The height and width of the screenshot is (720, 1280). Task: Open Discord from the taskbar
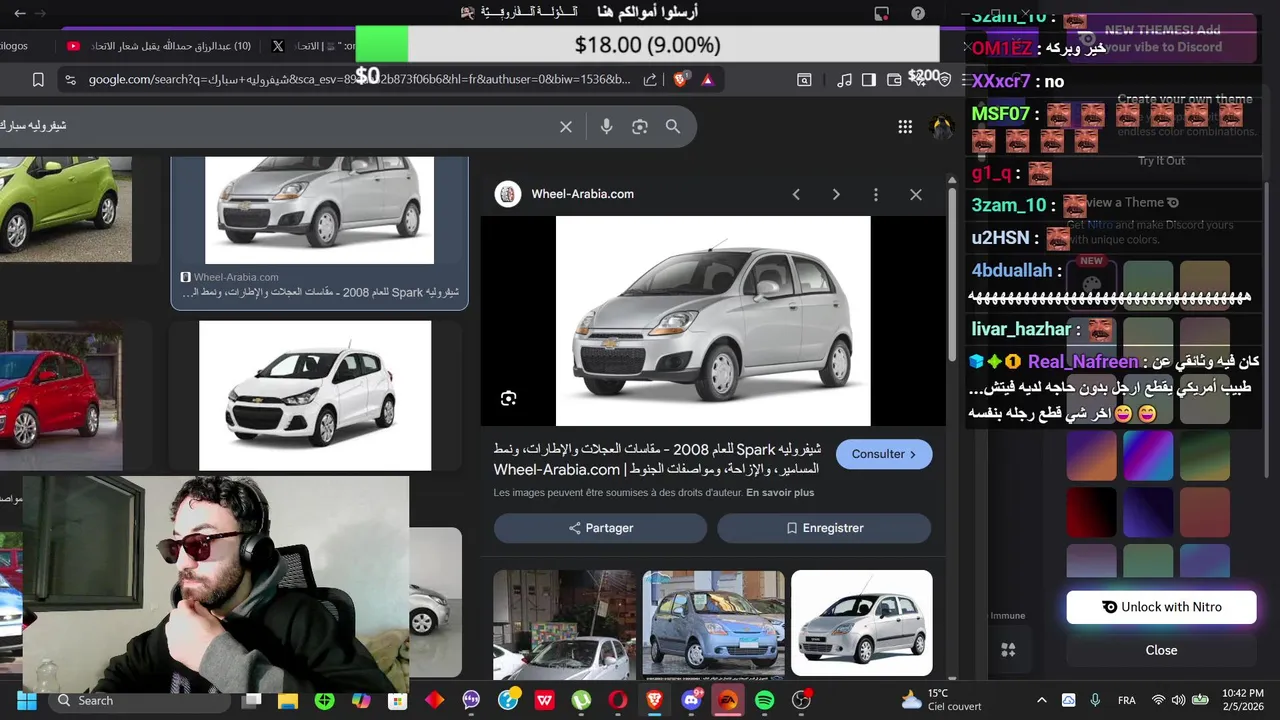[x=691, y=700]
